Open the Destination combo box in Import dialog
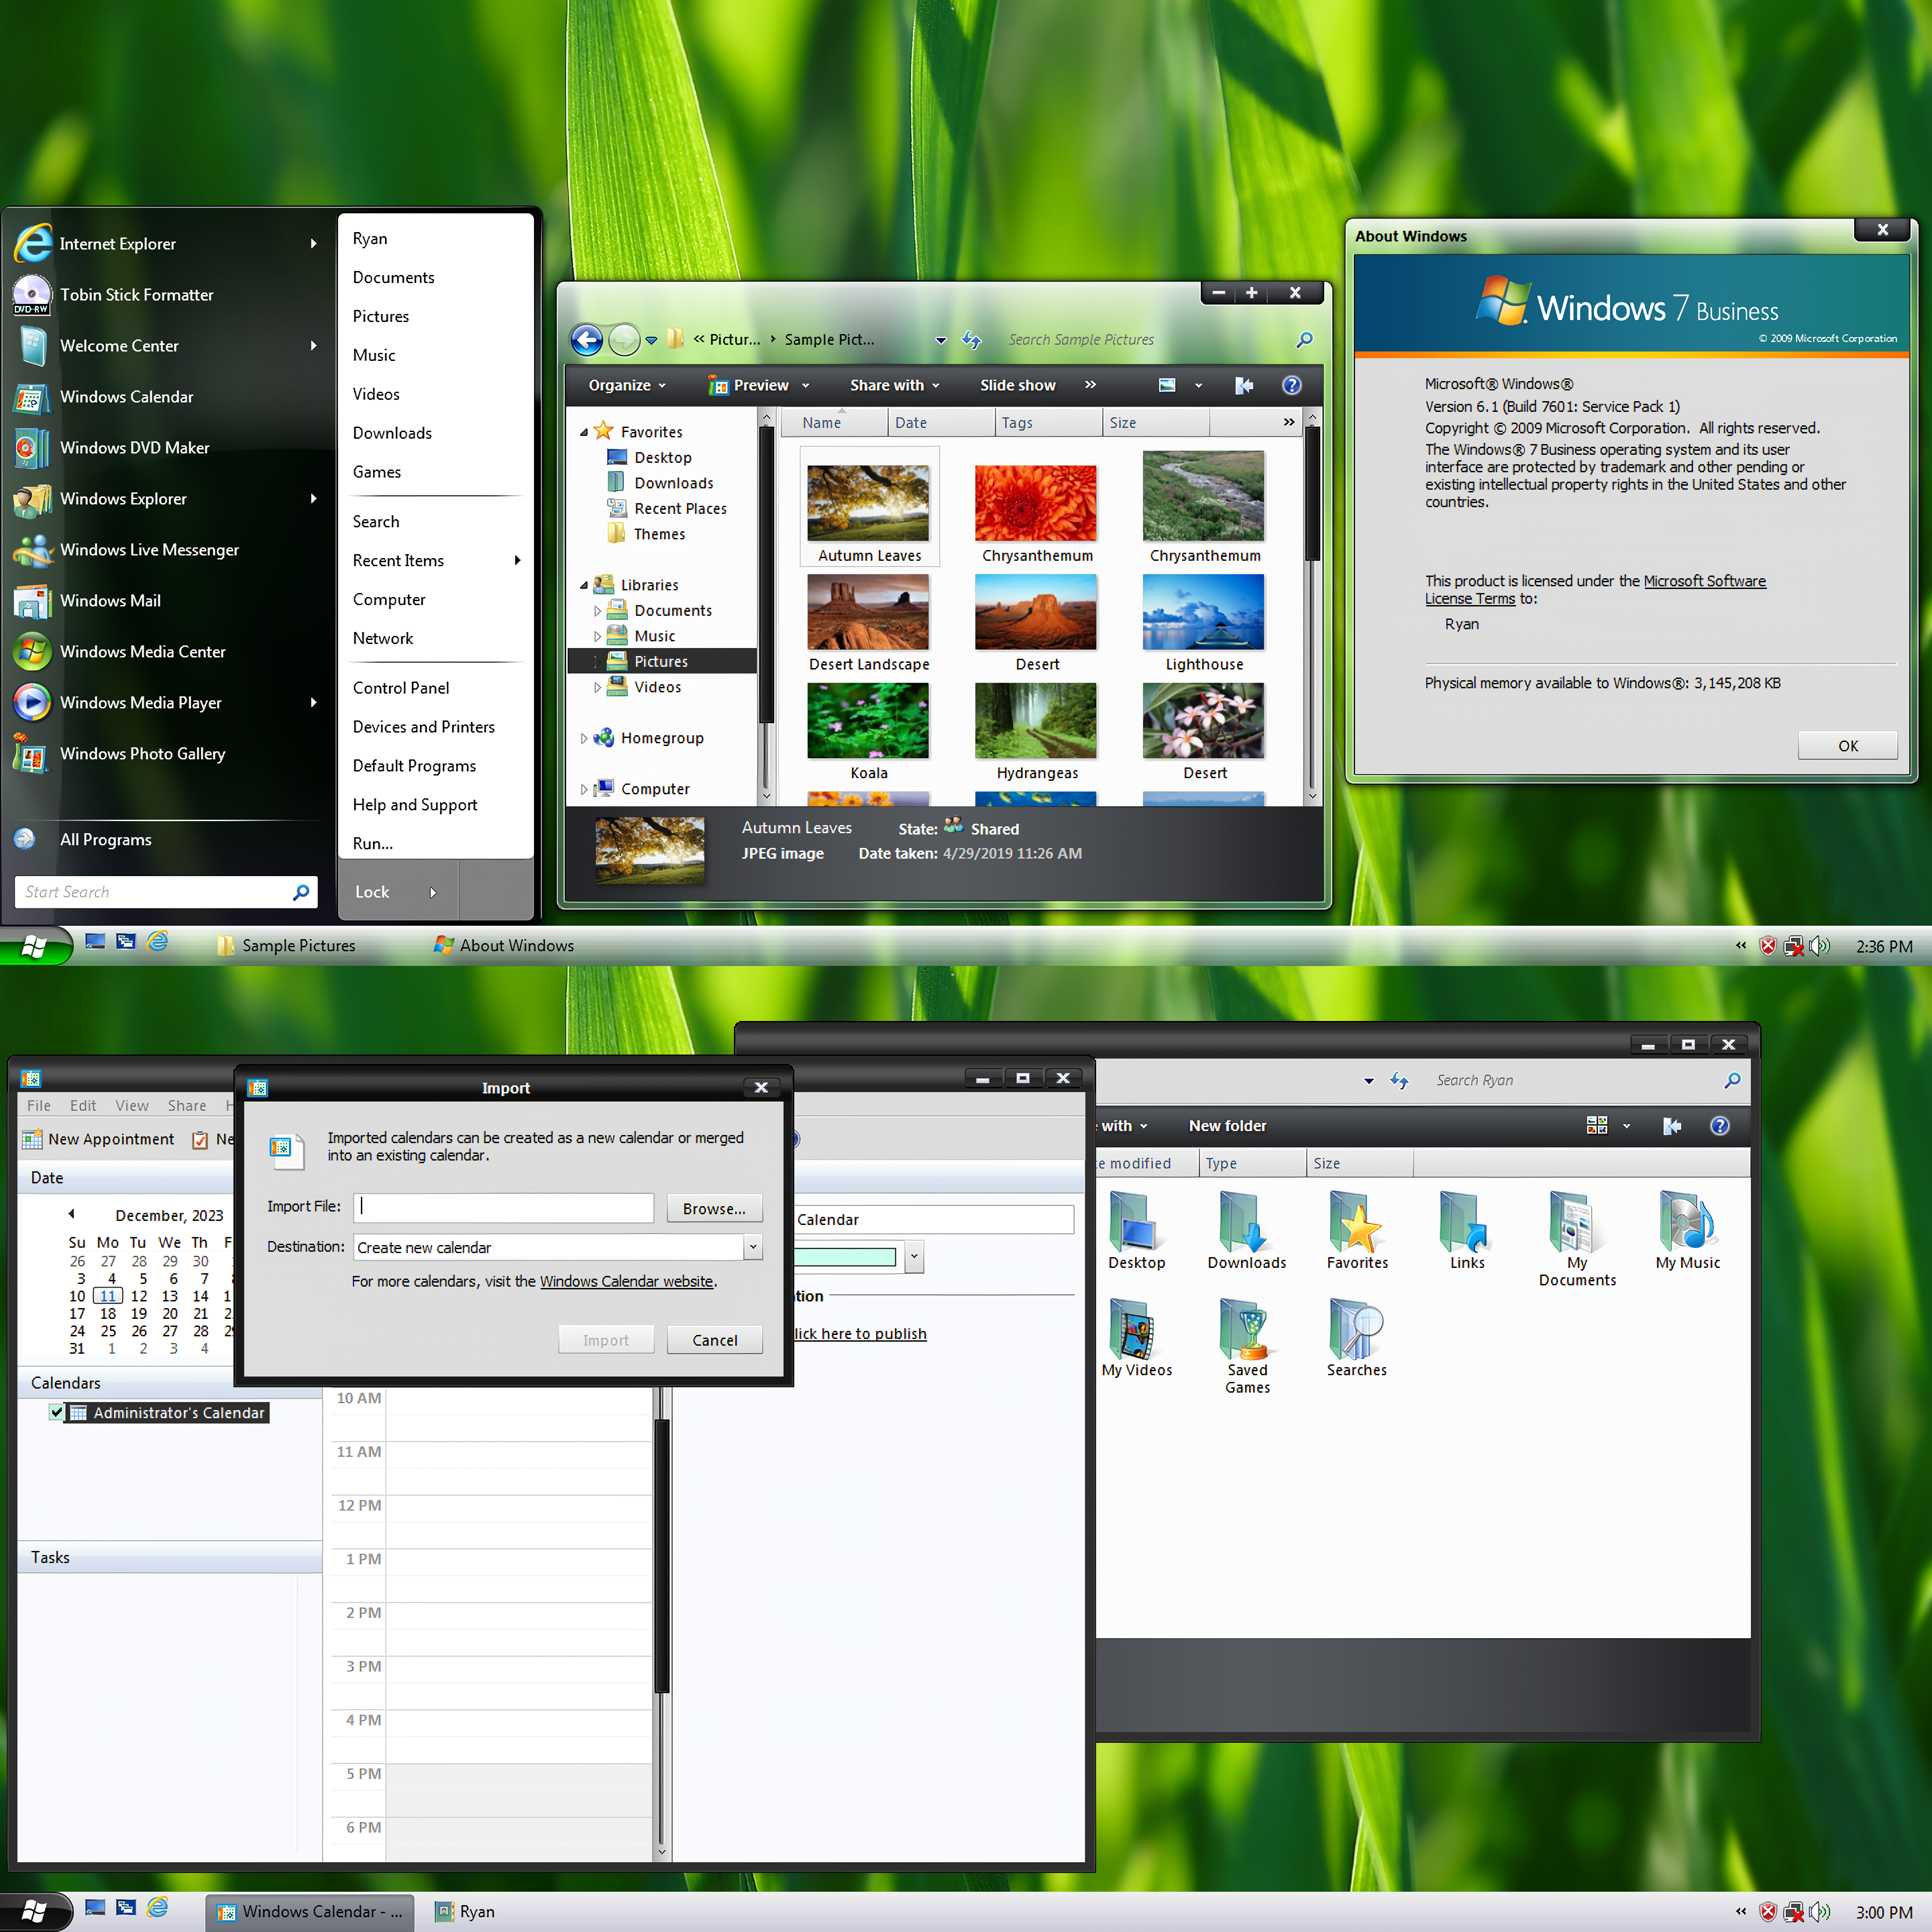This screenshot has width=1932, height=1932. [x=558, y=1247]
